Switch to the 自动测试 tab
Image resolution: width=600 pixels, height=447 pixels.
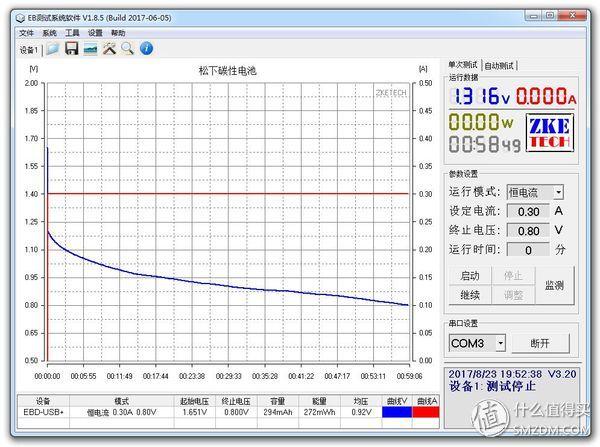tap(501, 65)
